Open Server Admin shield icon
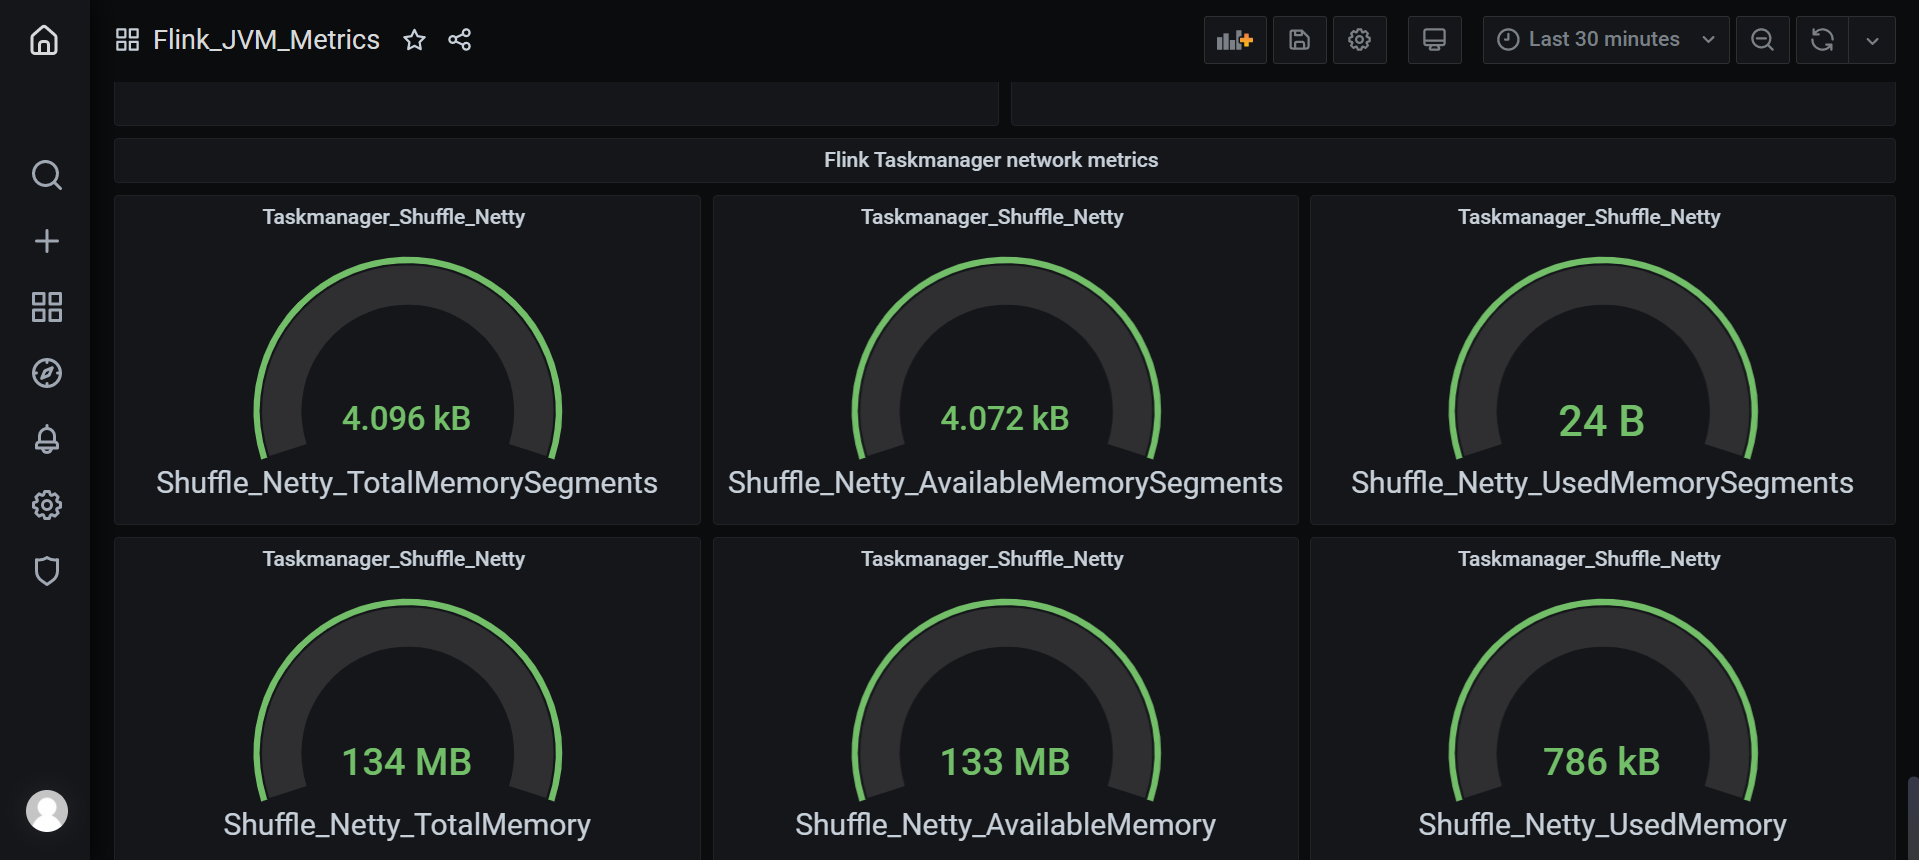1919x860 pixels. pos(46,571)
